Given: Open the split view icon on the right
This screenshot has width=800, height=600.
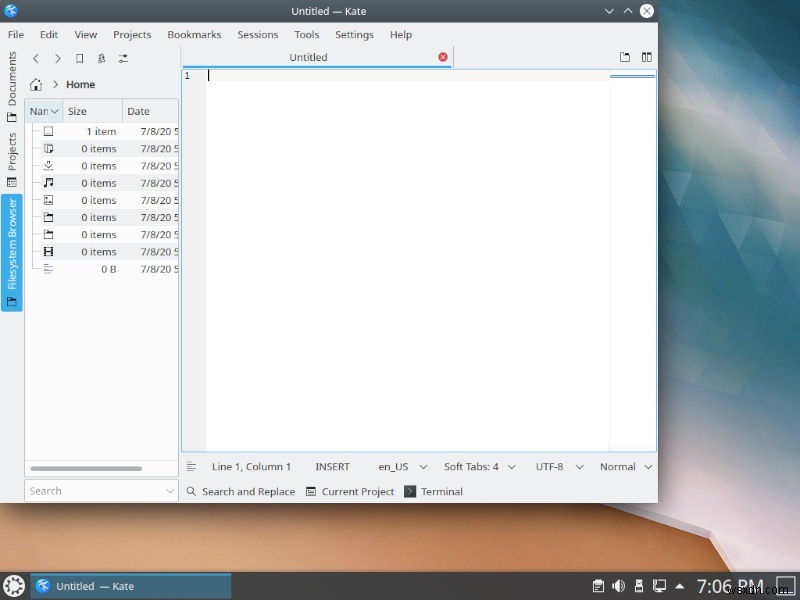Looking at the screenshot, I should click(647, 57).
